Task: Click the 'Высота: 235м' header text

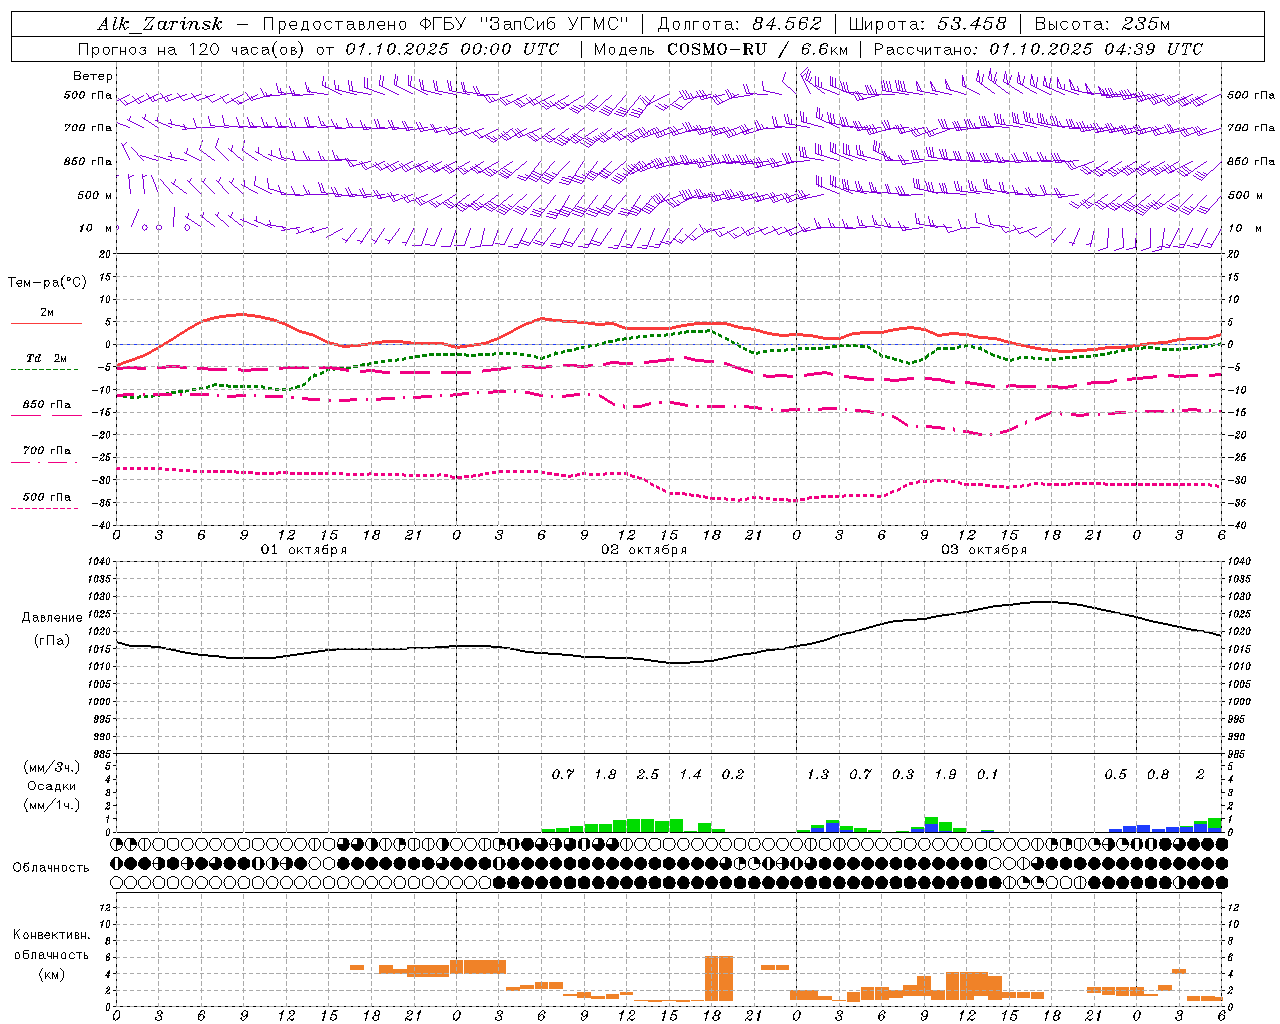Action: click(x=1102, y=25)
